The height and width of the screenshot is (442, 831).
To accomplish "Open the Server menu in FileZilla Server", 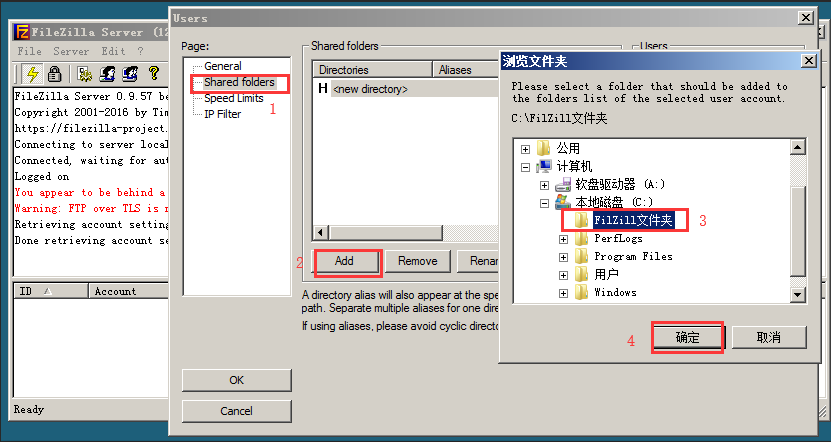I will pos(71,51).
